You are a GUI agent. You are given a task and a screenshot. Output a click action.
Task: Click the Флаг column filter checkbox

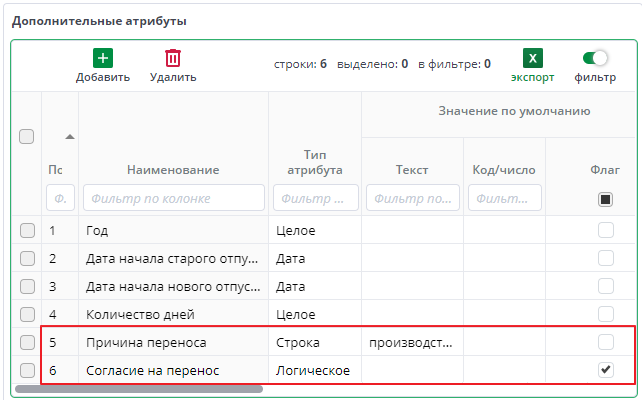[x=605, y=199]
